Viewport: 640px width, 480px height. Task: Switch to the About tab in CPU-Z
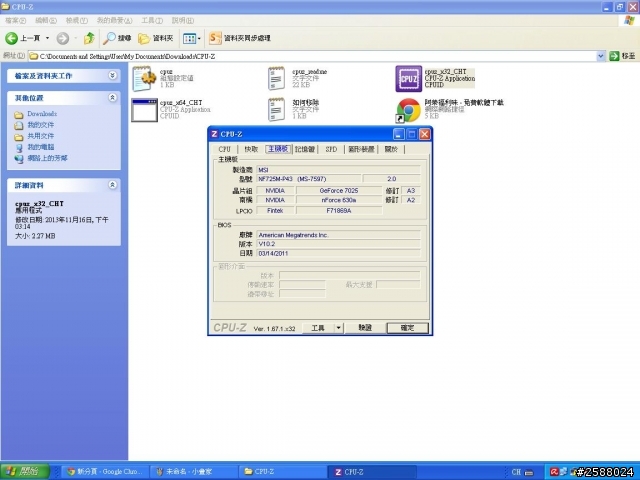tap(391, 149)
